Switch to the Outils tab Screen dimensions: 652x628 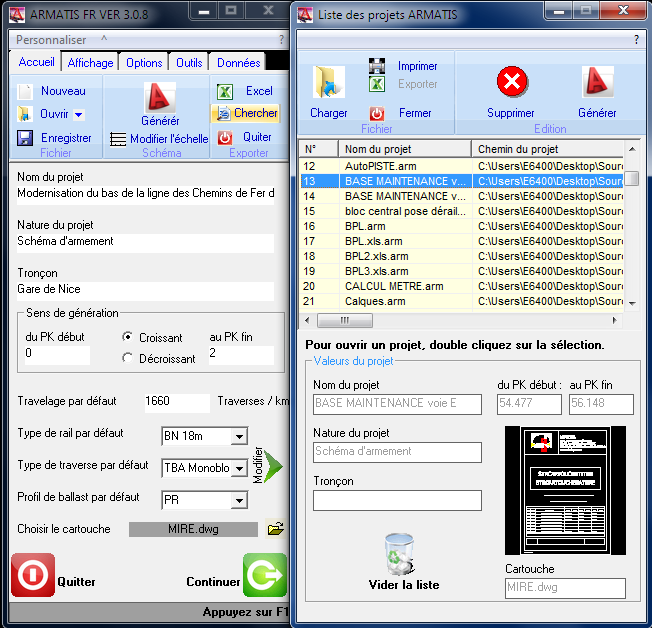[x=189, y=63]
